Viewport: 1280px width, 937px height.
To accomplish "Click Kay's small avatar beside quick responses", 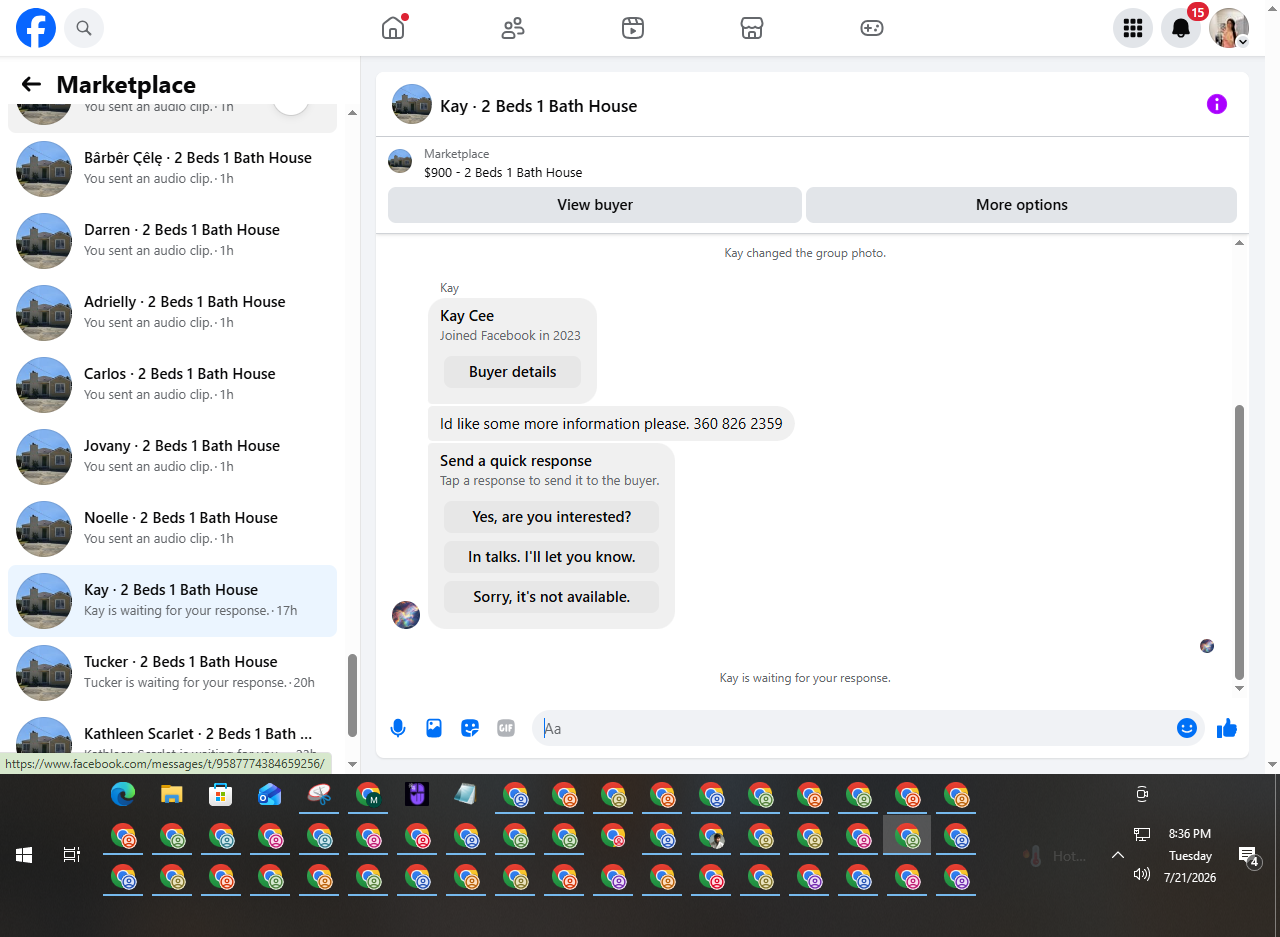I will (x=406, y=615).
